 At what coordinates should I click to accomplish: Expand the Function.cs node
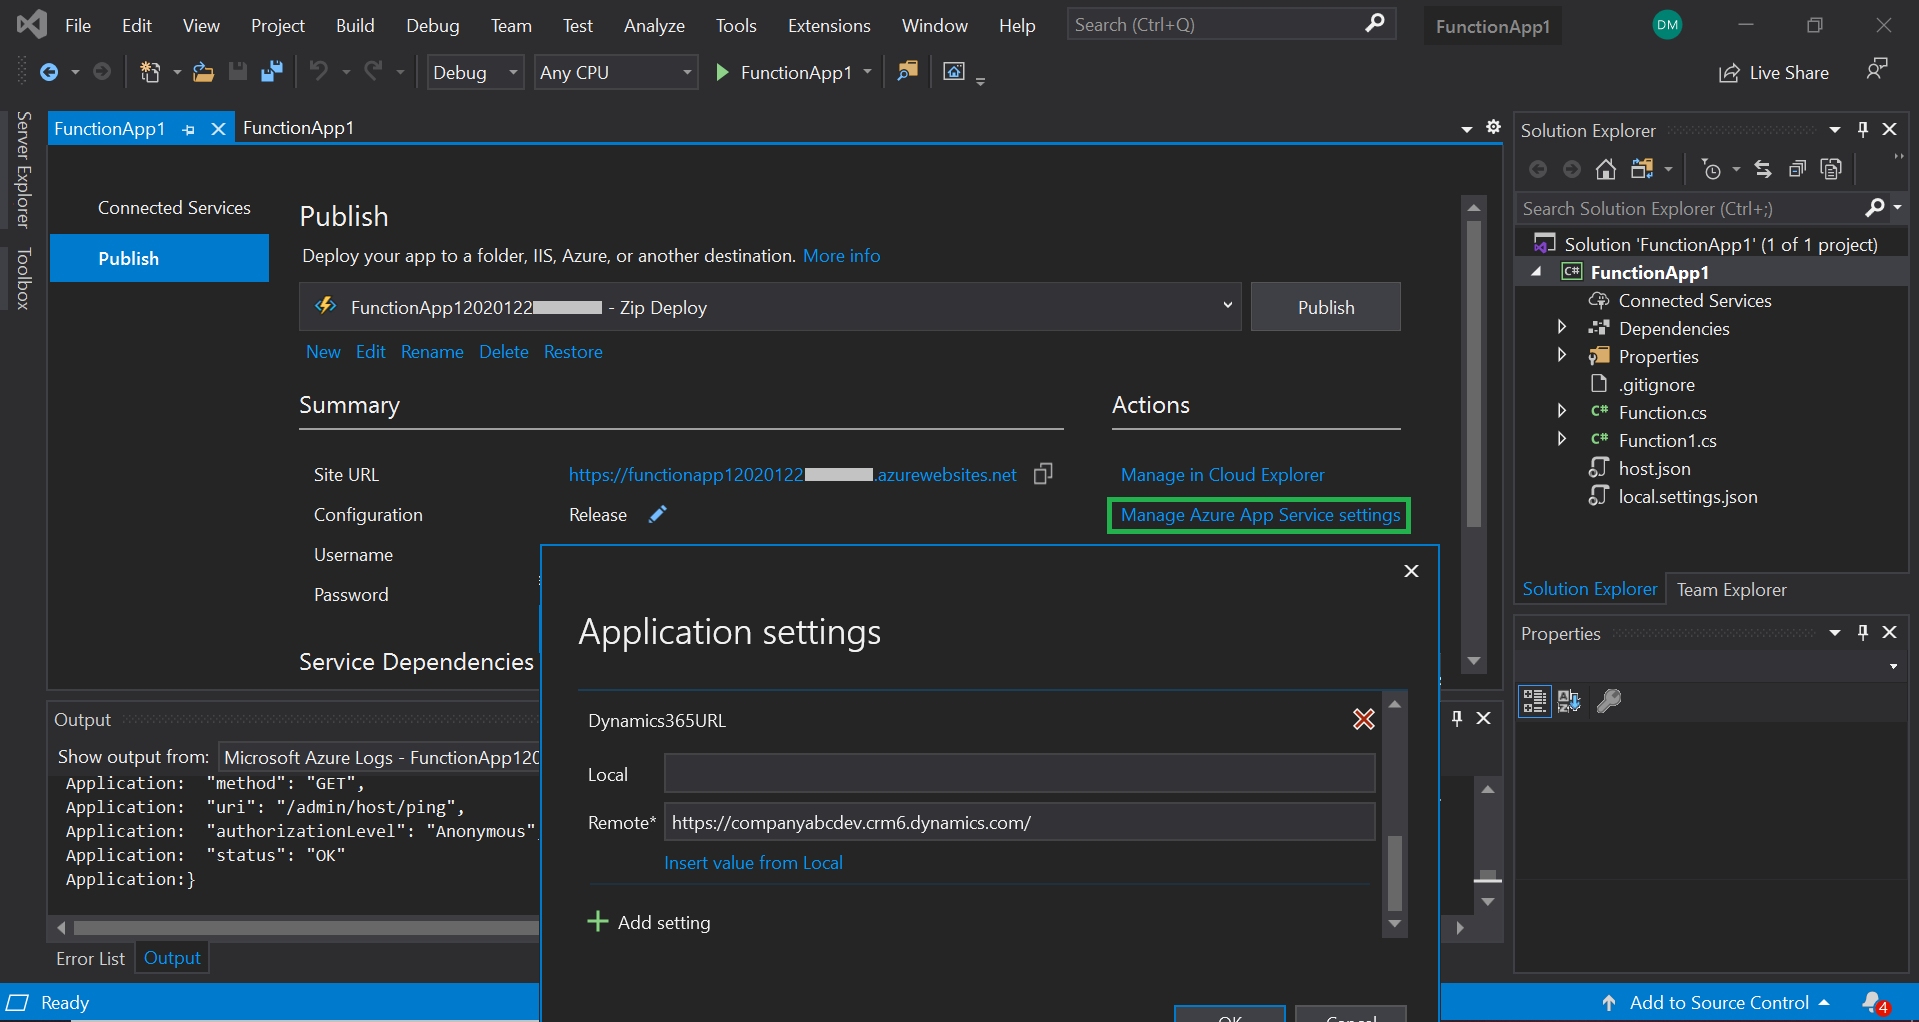(1562, 411)
